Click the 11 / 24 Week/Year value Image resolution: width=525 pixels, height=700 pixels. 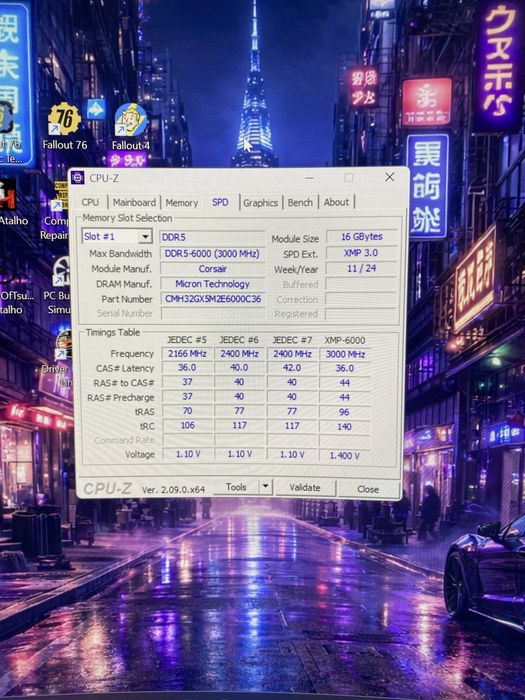click(361, 268)
